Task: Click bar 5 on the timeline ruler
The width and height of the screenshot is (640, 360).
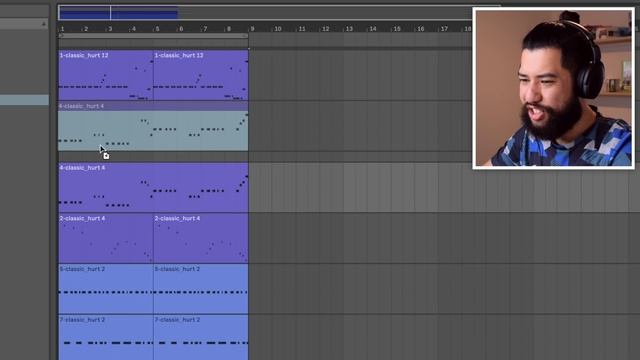Action: pos(157,29)
